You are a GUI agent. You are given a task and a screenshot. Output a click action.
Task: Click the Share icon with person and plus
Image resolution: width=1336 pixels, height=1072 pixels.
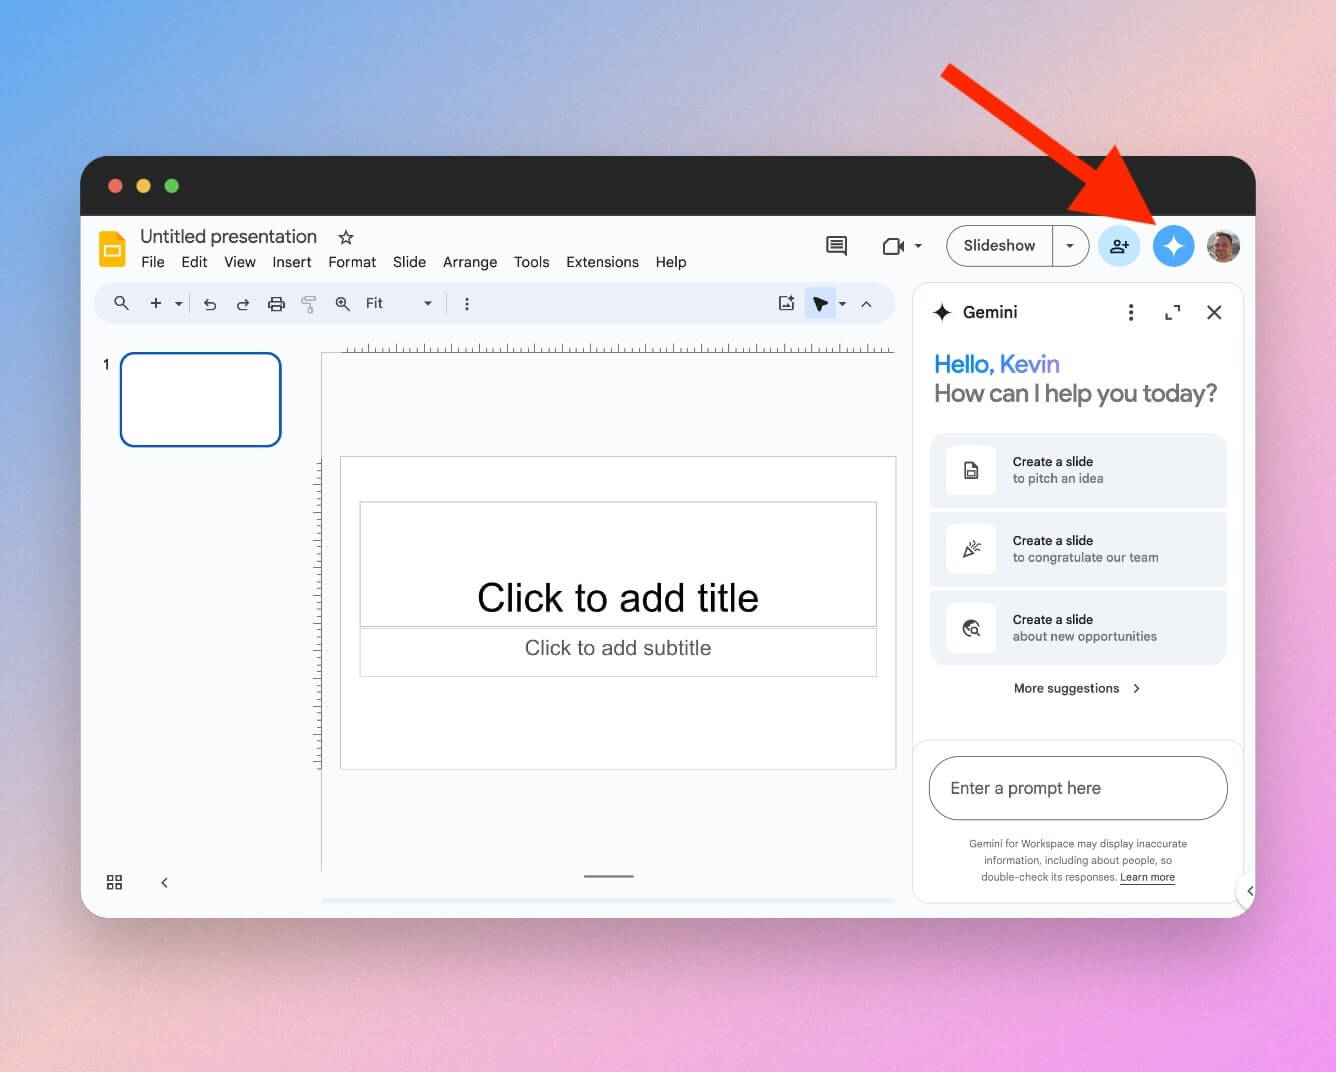pos(1119,245)
